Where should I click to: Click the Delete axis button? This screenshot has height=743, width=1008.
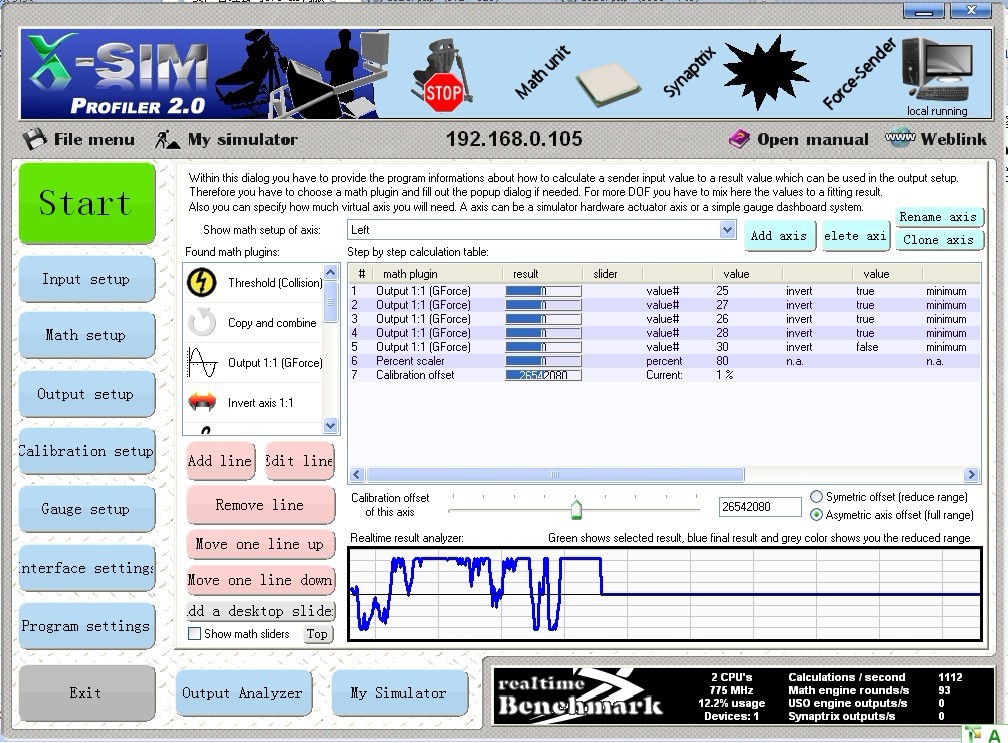coord(855,236)
